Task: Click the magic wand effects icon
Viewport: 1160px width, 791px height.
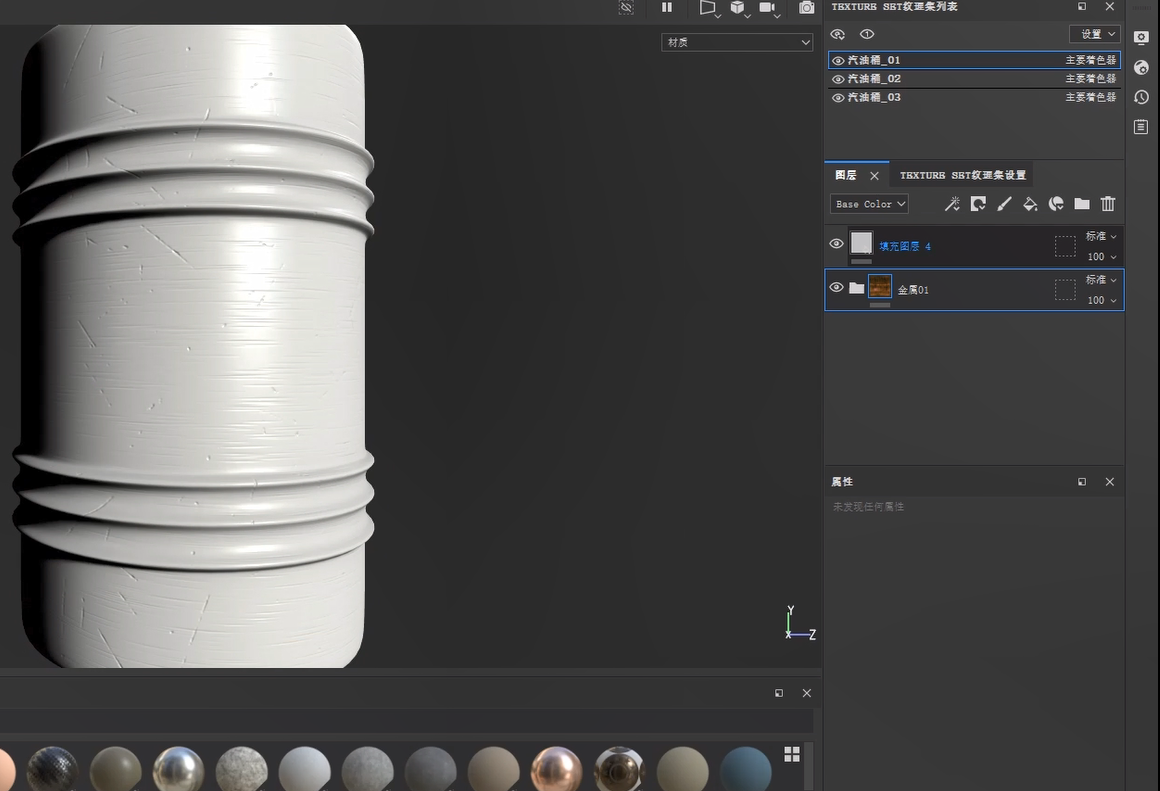Action: coord(952,204)
